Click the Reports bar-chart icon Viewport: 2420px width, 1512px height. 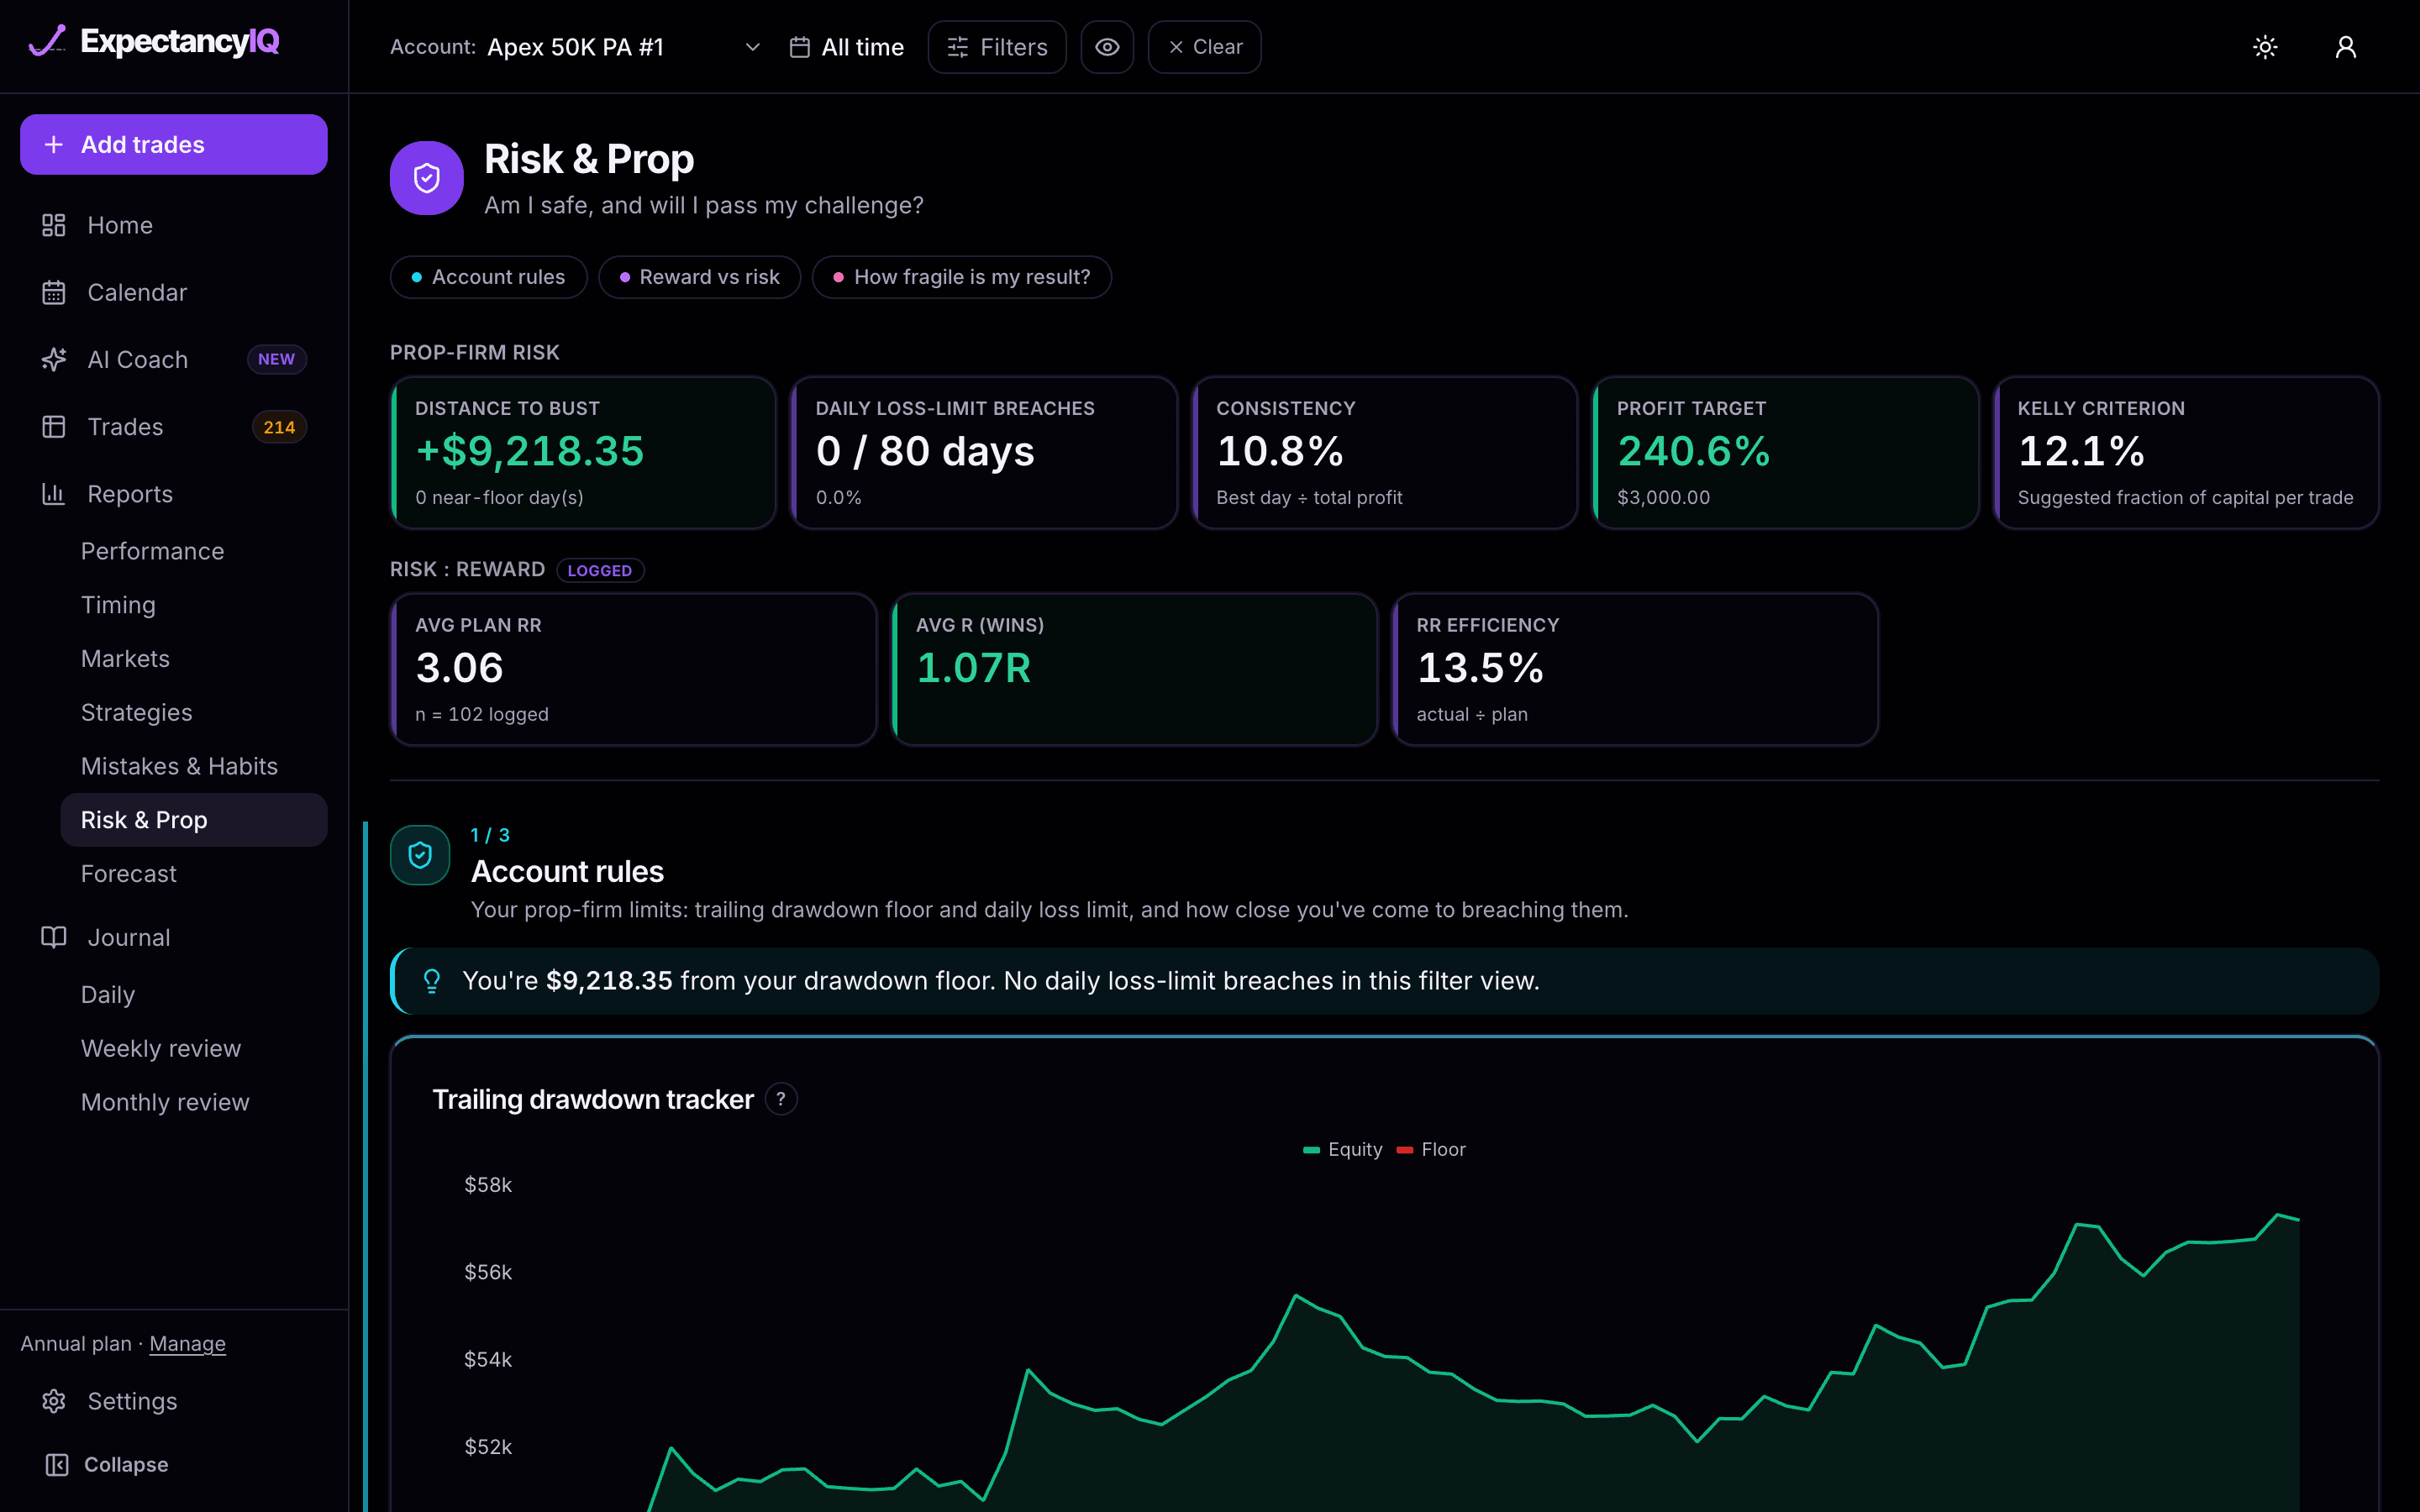(x=54, y=494)
